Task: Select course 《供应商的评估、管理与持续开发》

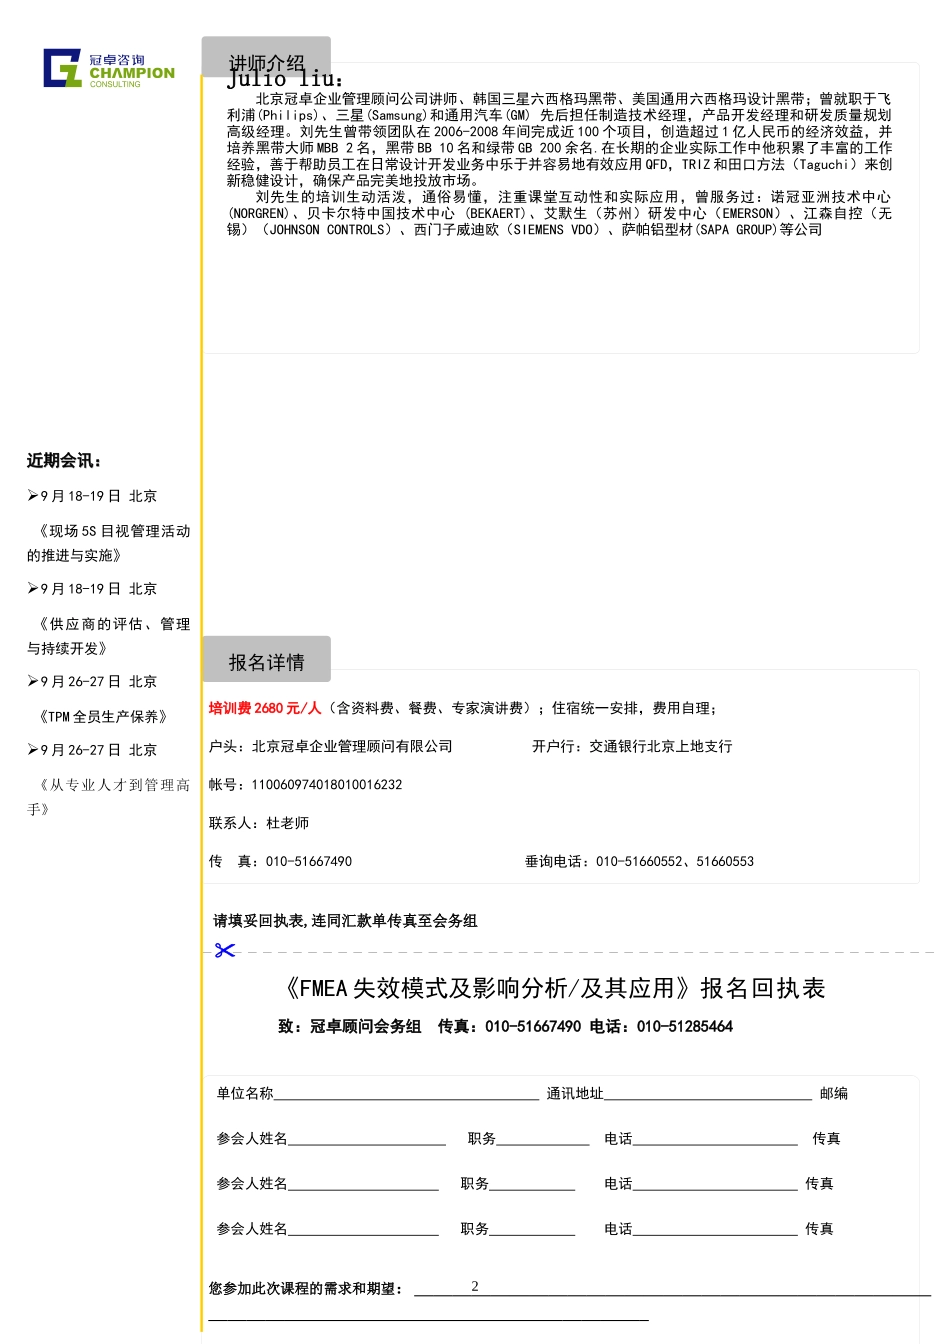Action: coord(108,636)
